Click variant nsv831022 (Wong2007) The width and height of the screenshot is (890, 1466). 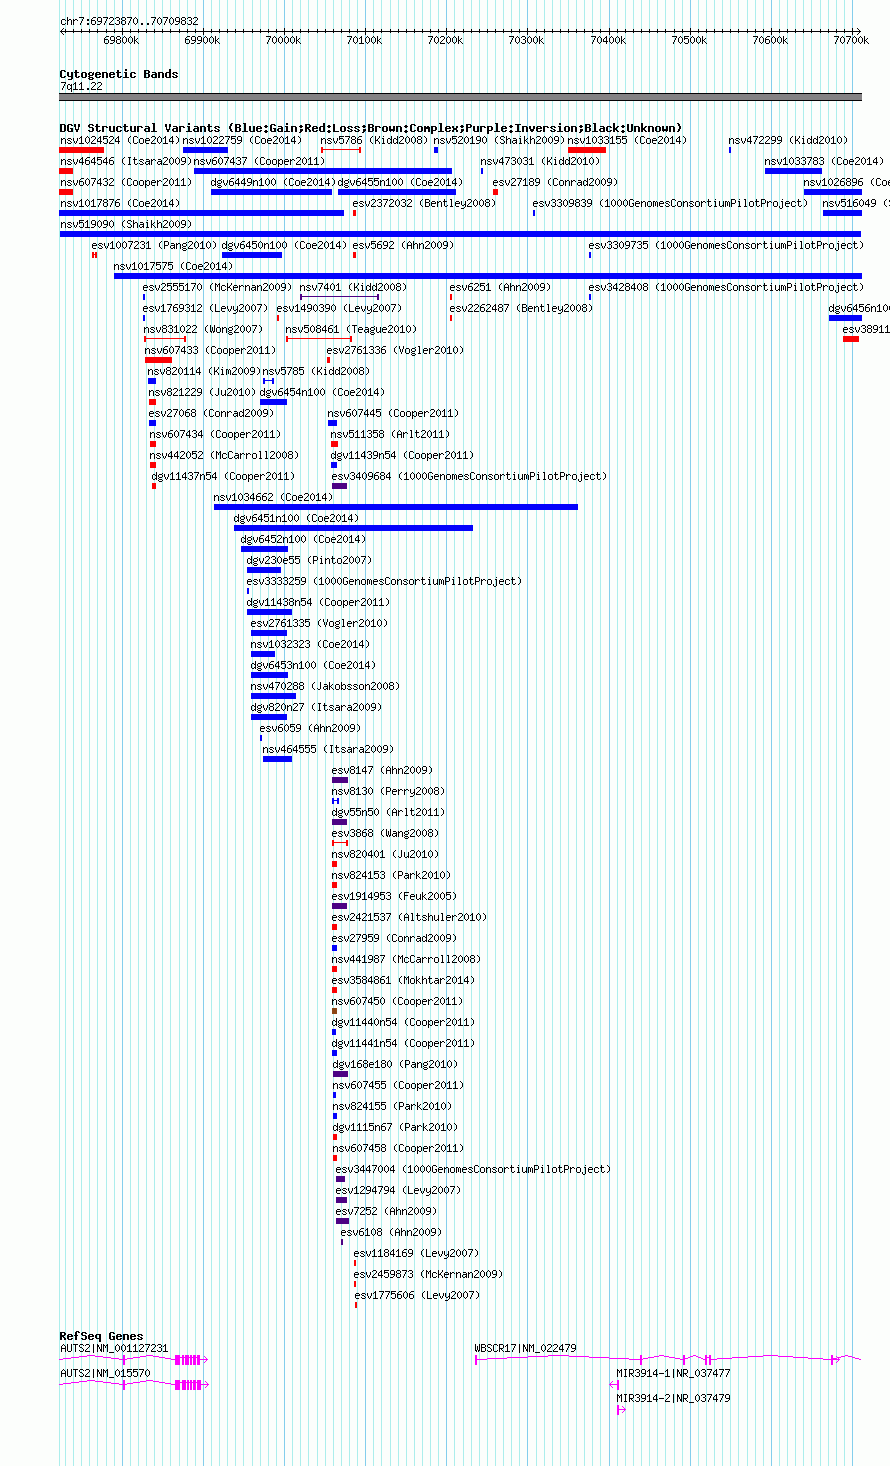point(203,329)
